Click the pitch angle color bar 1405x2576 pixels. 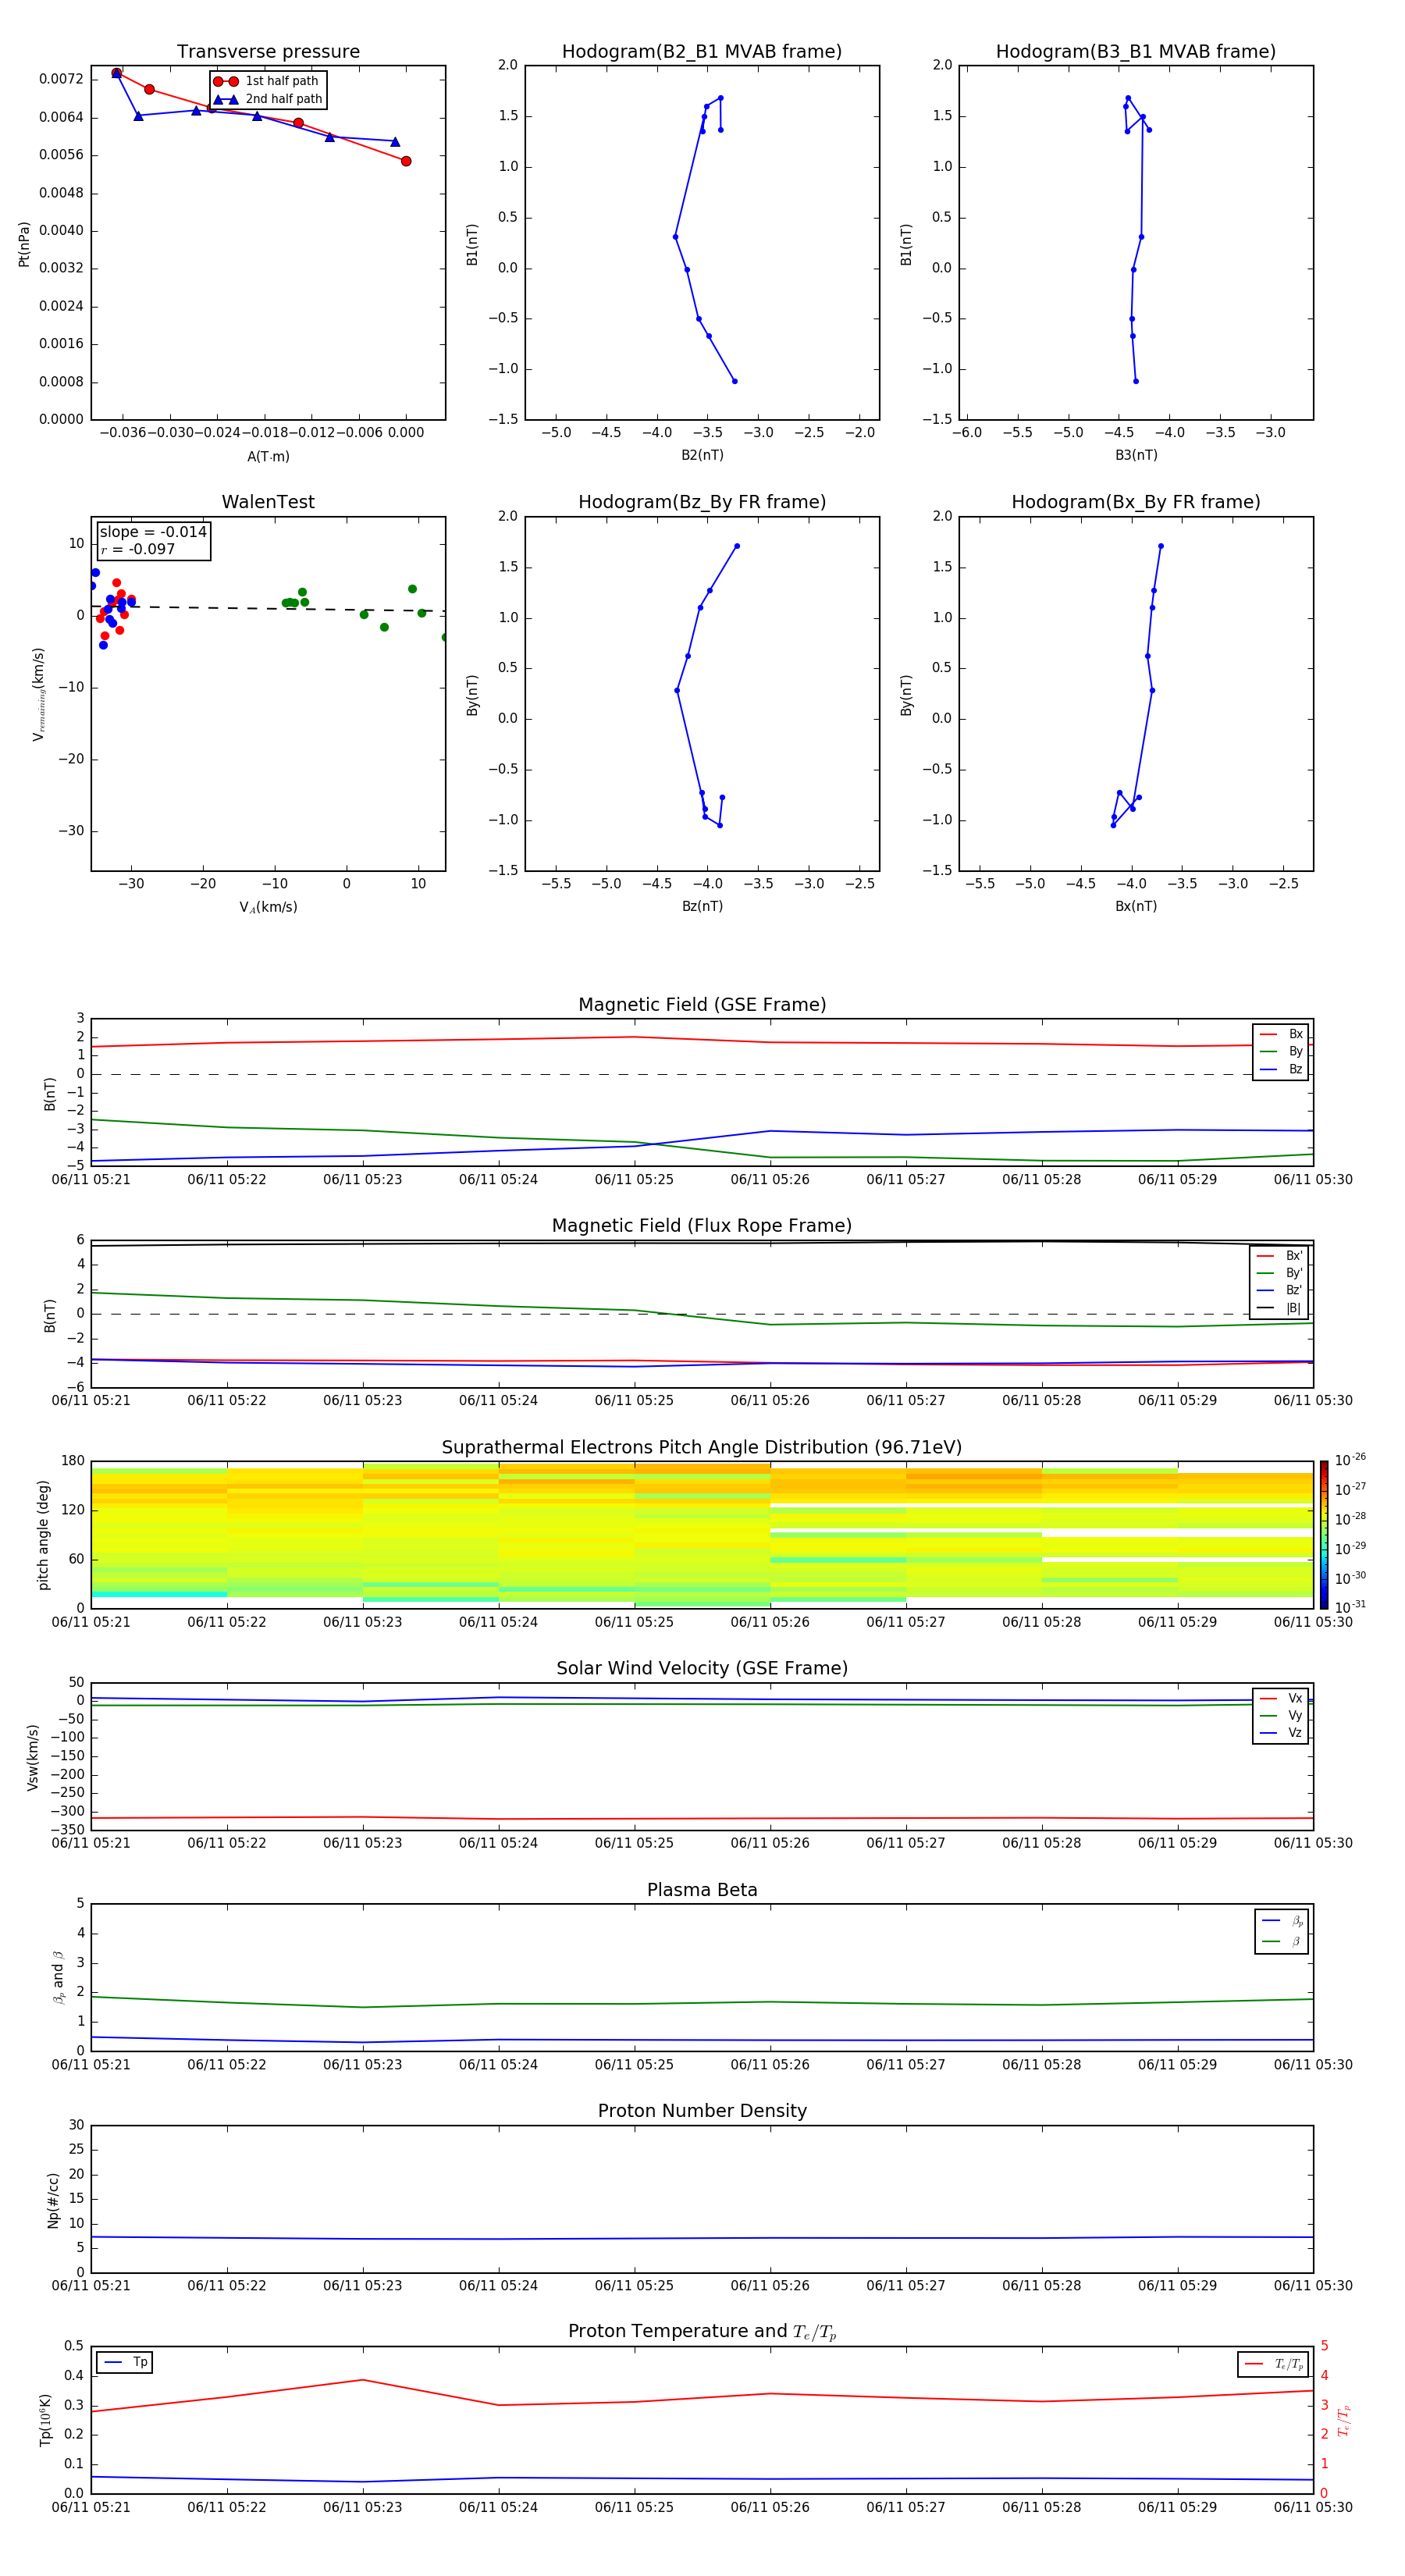coord(1324,1535)
